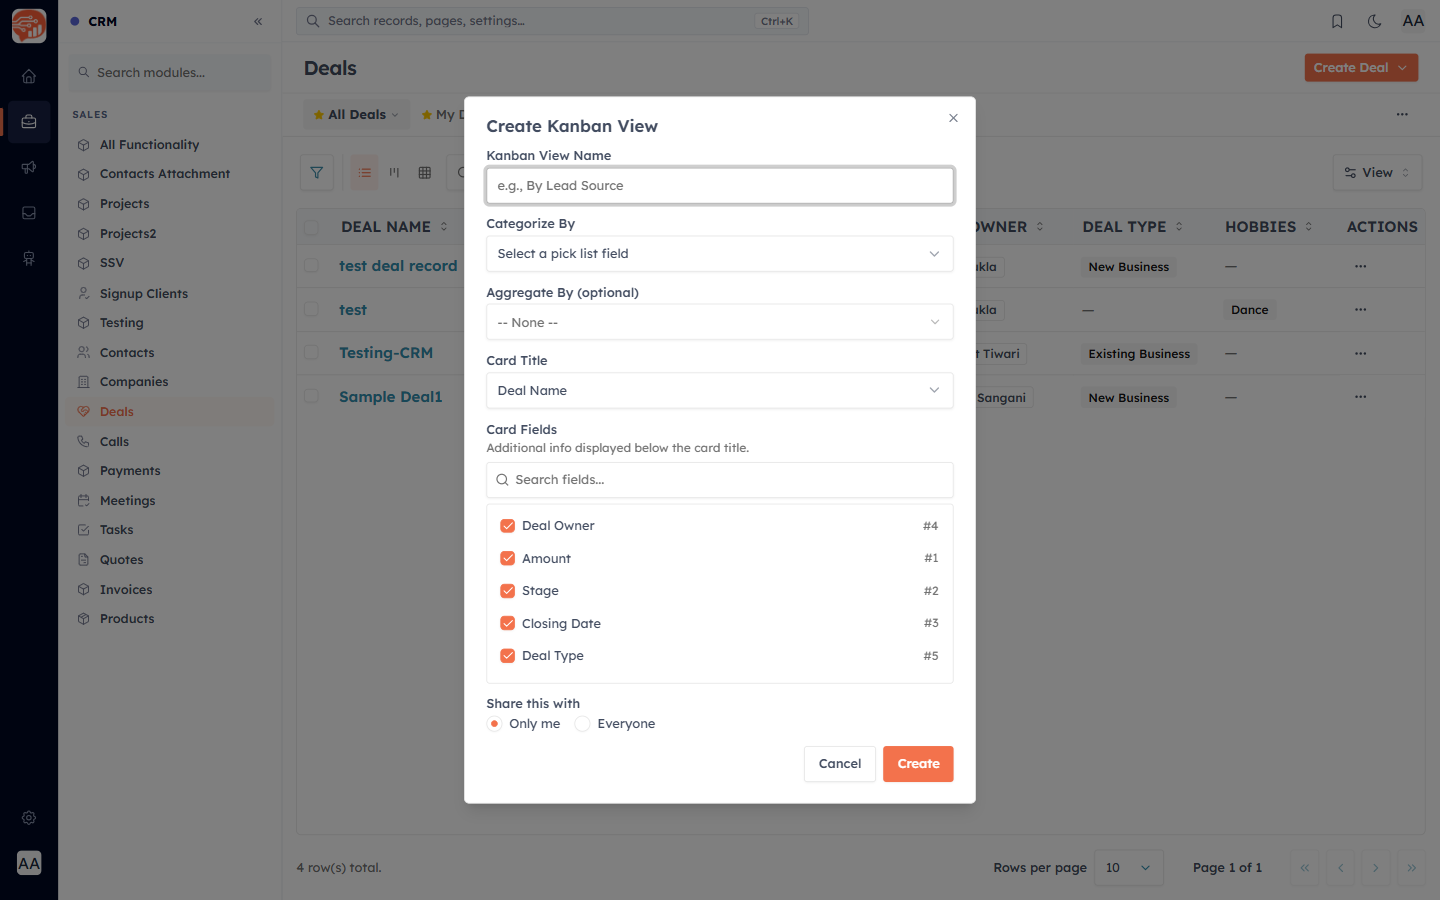The height and width of the screenshot is (900, 1440).
Task: Click the filter funnel icon
Action: [317, 173]
